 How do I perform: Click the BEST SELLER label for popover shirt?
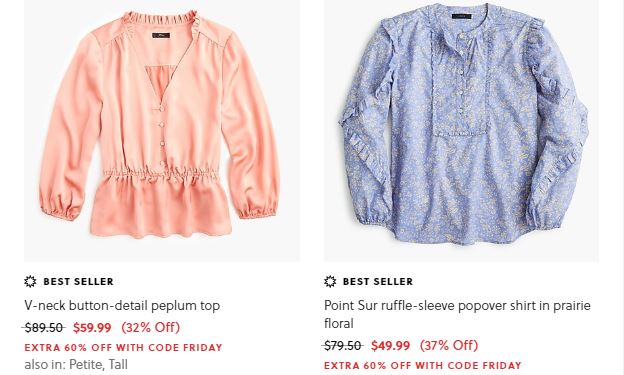378,281
